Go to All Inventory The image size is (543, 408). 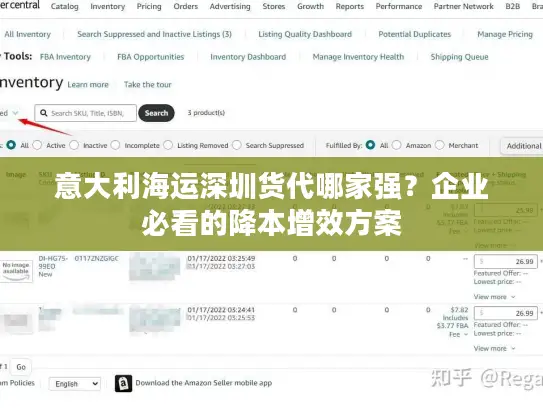tap(27, 34)
